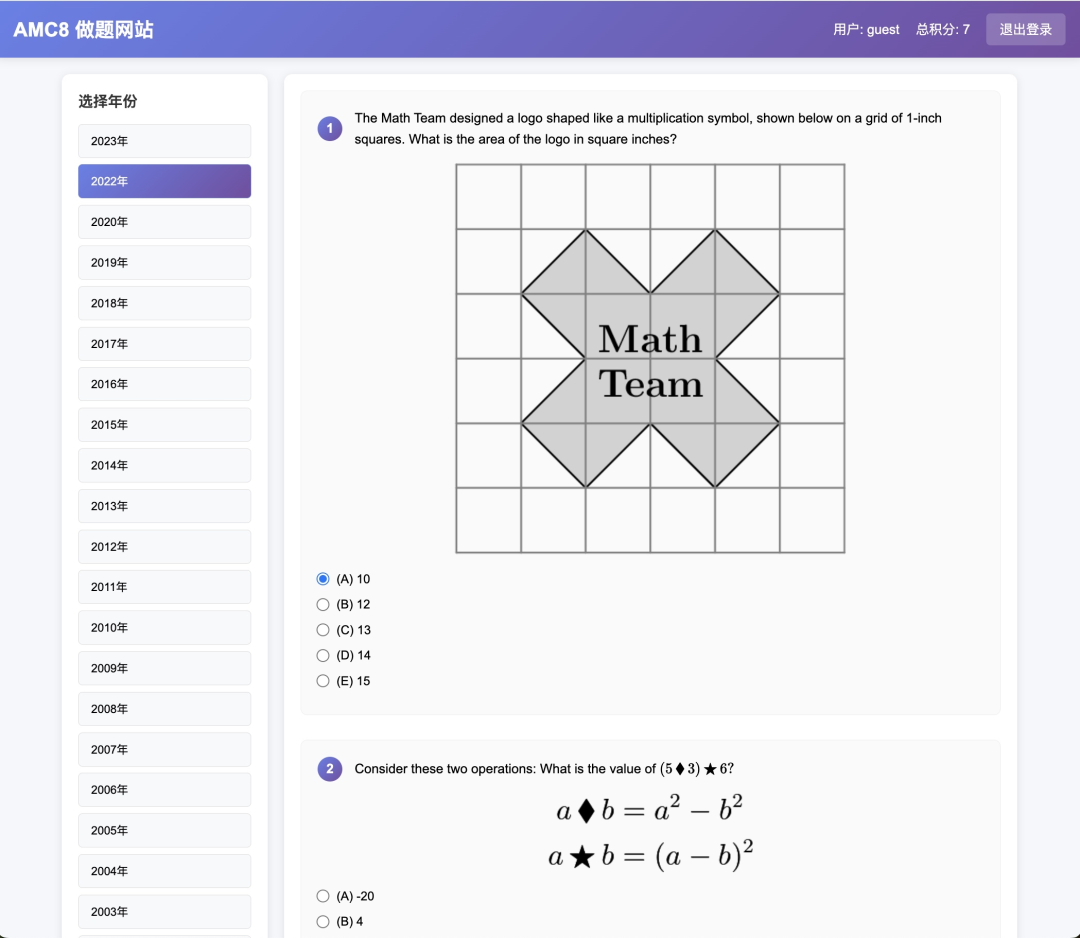Click the question 1 number badge
Viewport: 1080px width, 938px height.
[330, 129]
